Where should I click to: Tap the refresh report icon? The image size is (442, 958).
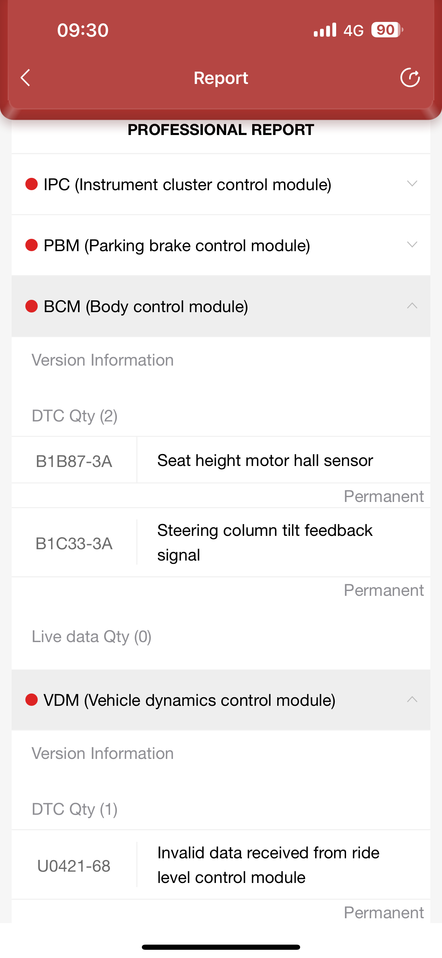410,78
